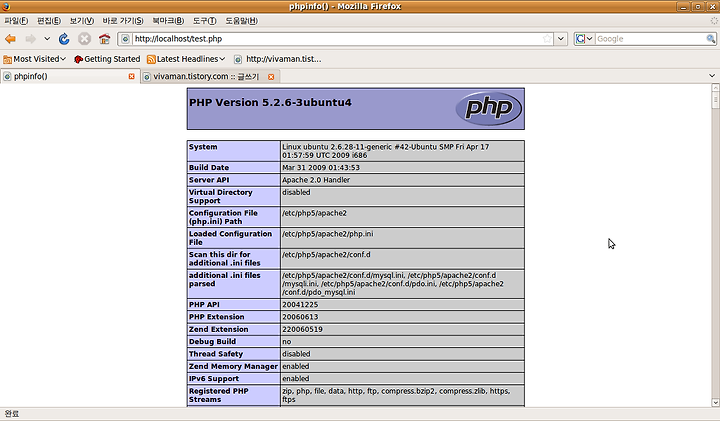Click the PHP API value 20041225

[x=300, y=304]
